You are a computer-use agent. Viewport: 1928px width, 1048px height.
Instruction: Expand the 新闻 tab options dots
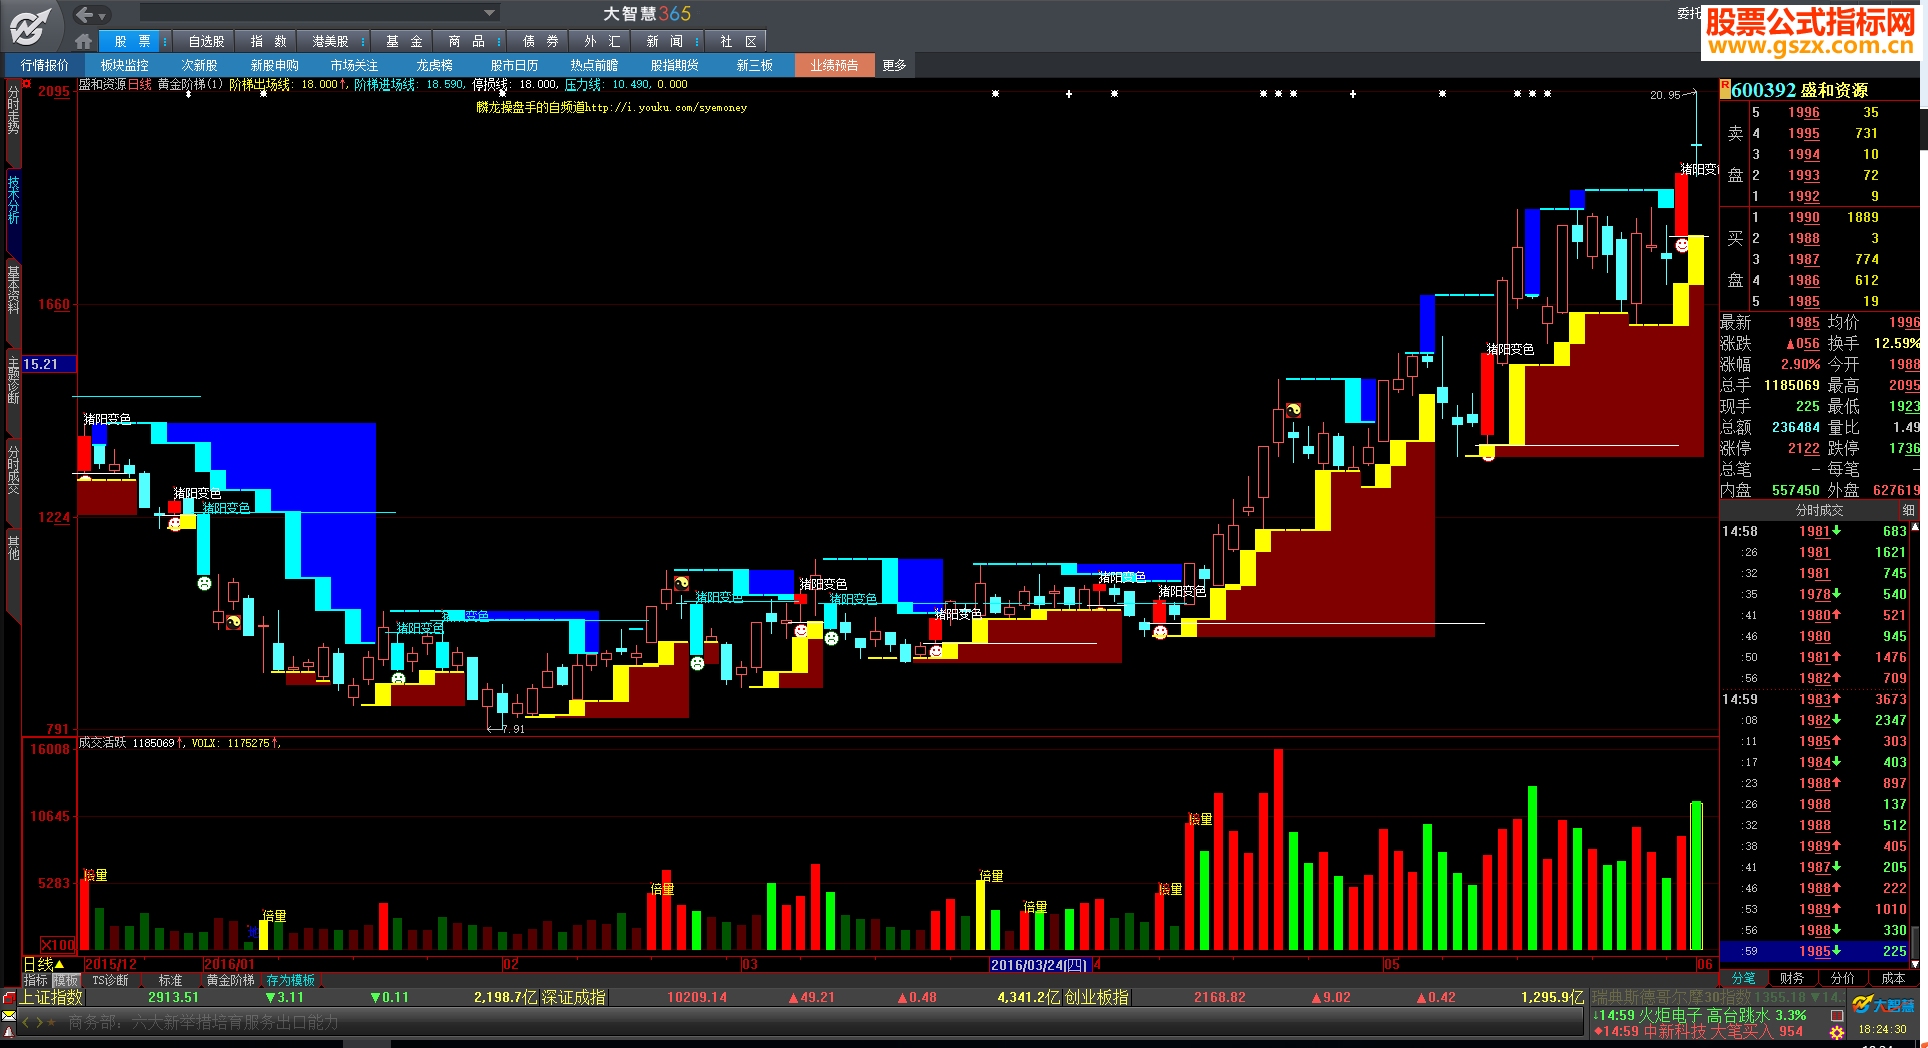point(696,42)
